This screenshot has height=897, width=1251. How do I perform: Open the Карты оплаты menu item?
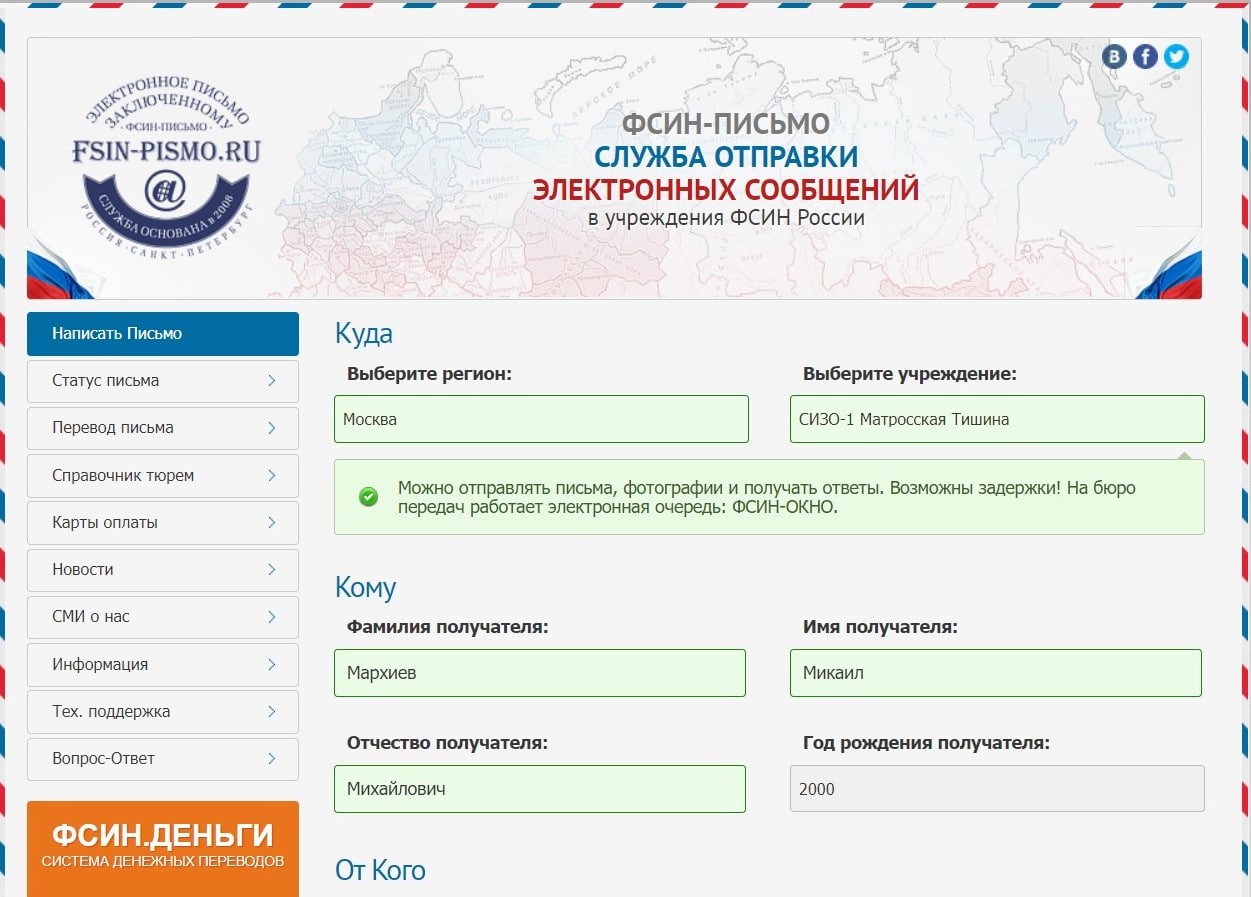pos(163,523)
